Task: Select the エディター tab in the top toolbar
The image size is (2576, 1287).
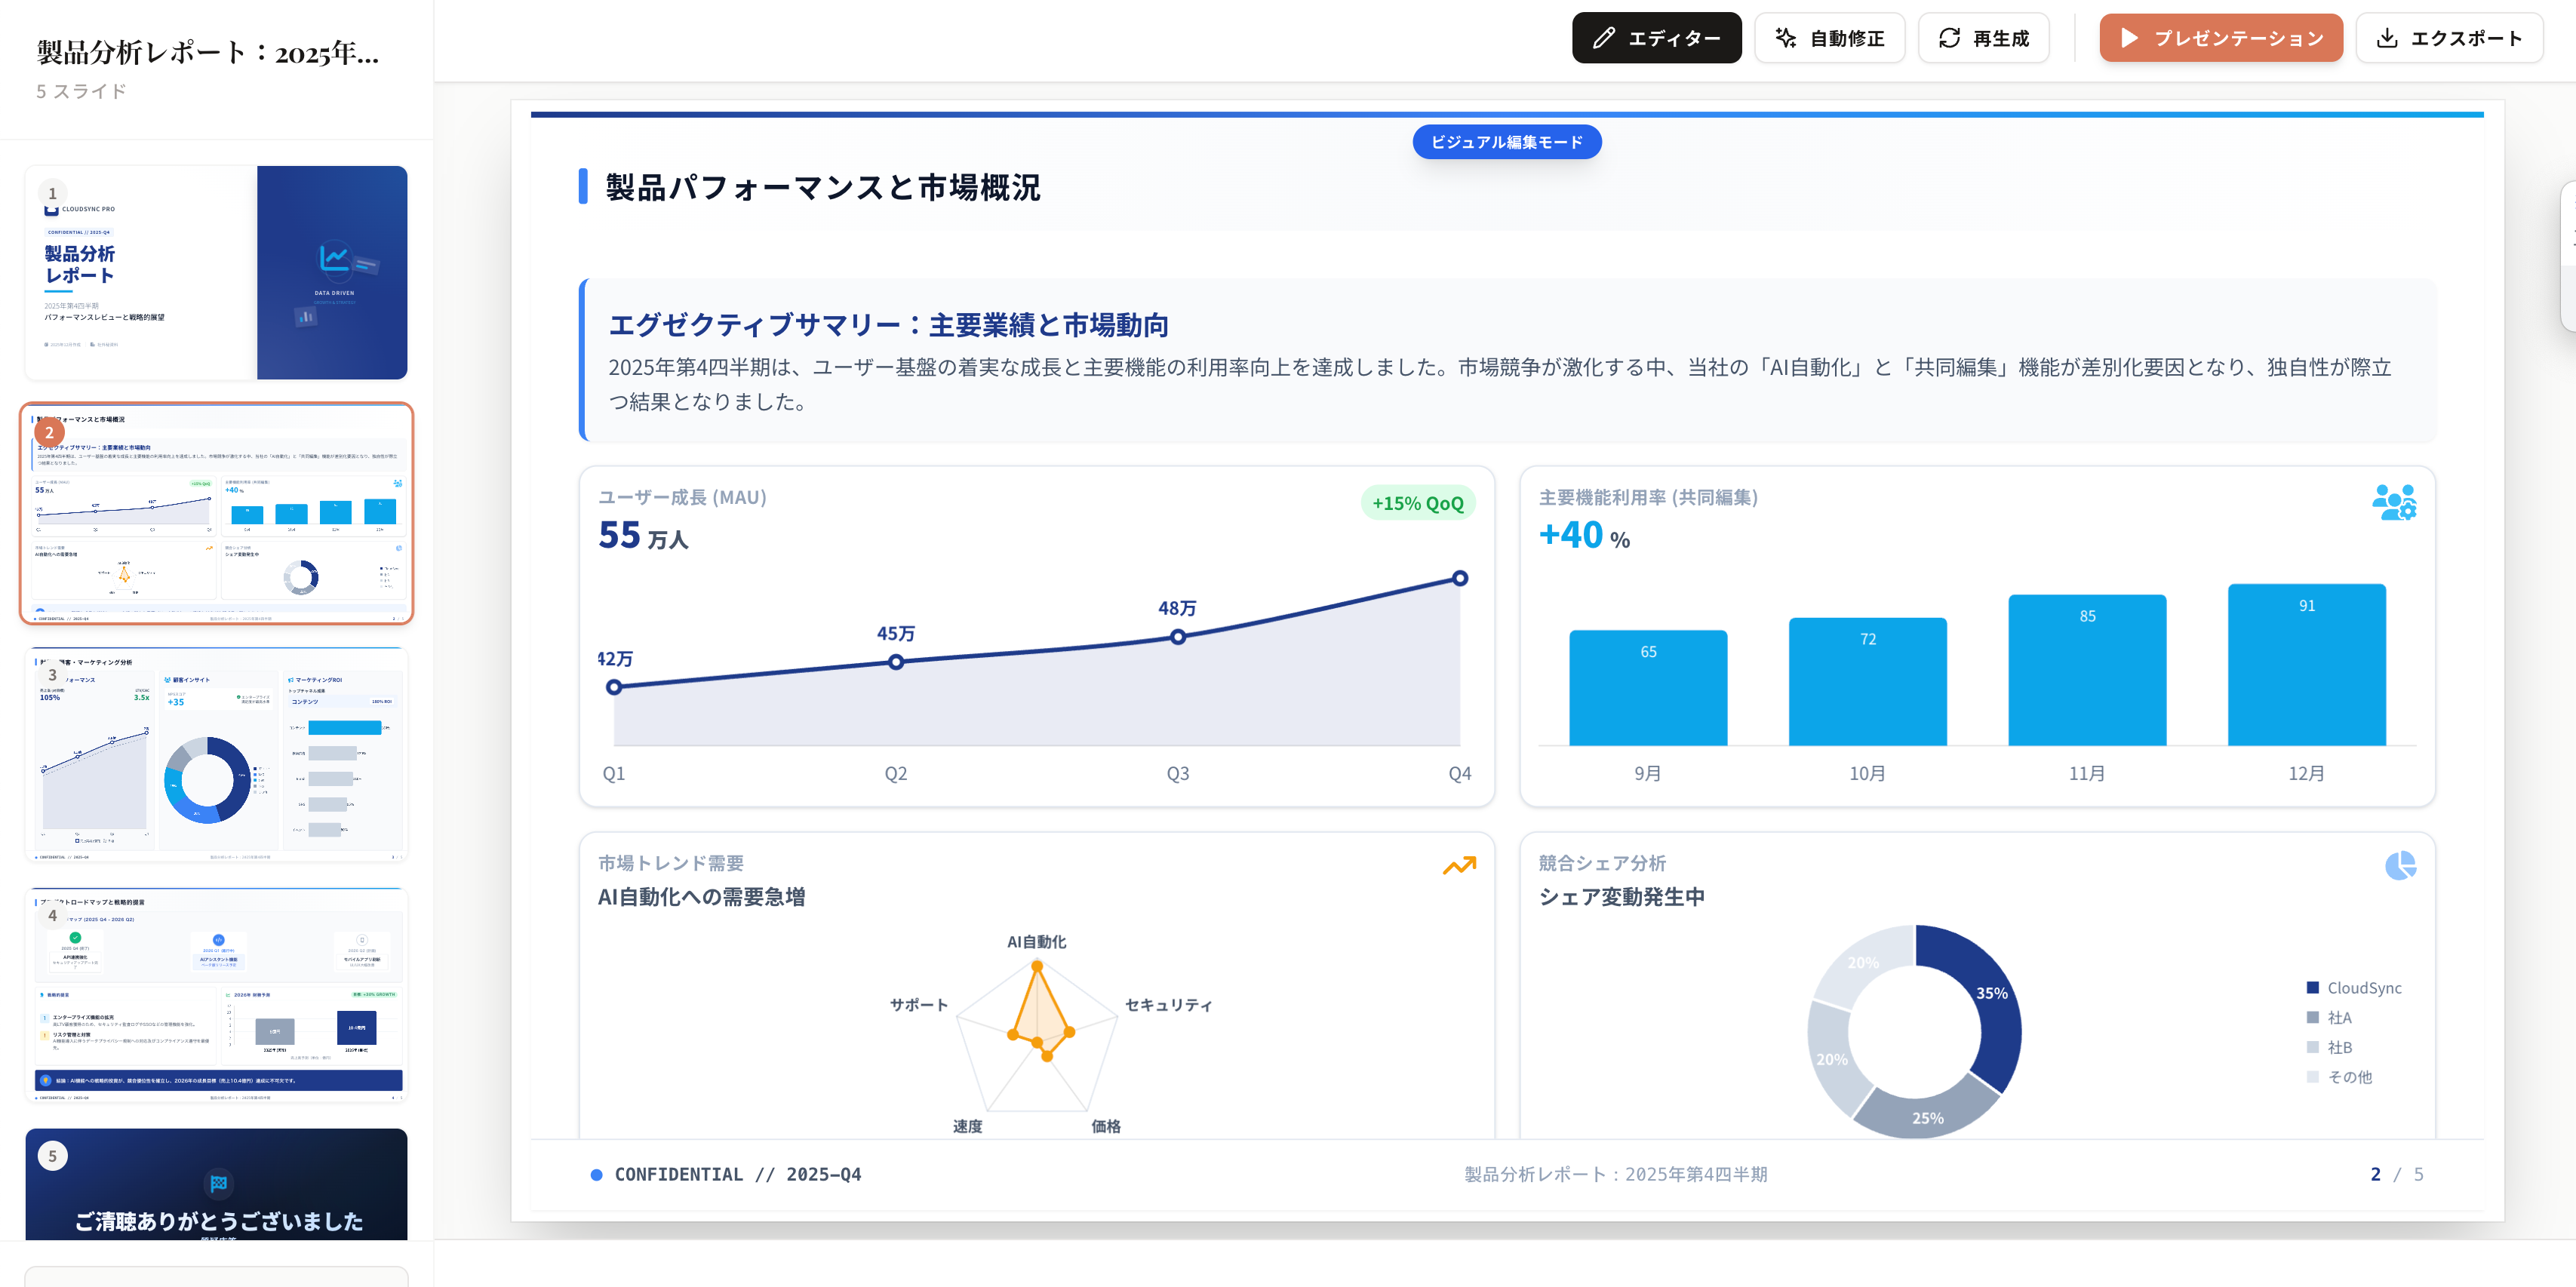Action: pyautogui.click(x=1656, y=37)
